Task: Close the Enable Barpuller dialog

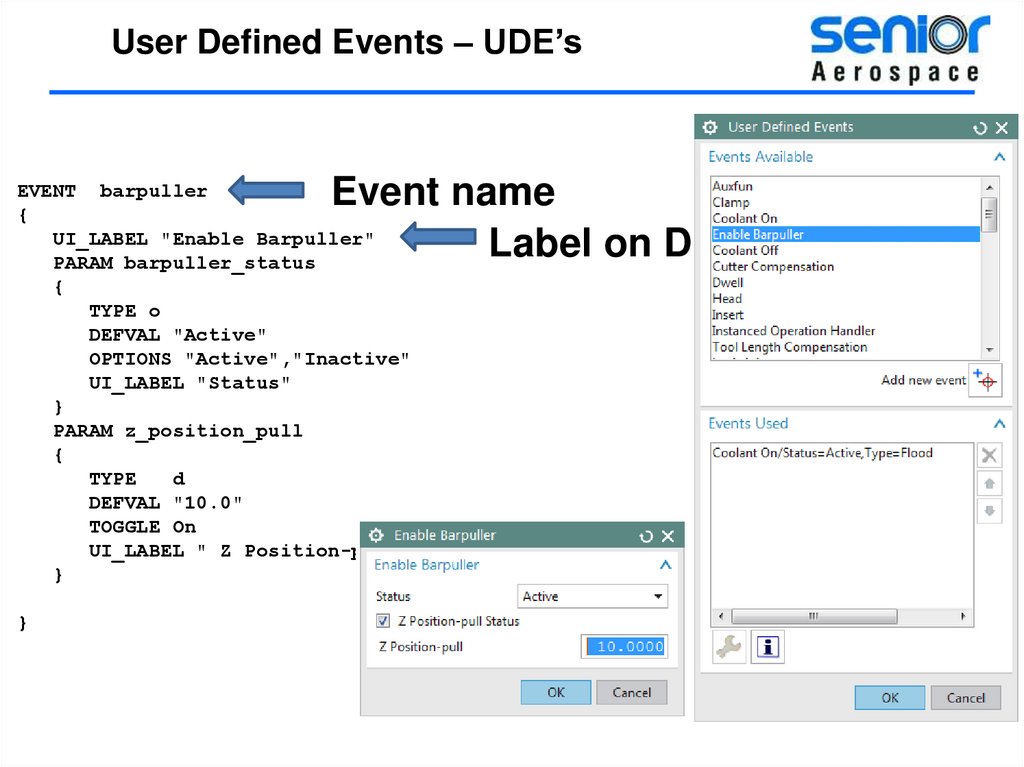Action: (668, 536)
